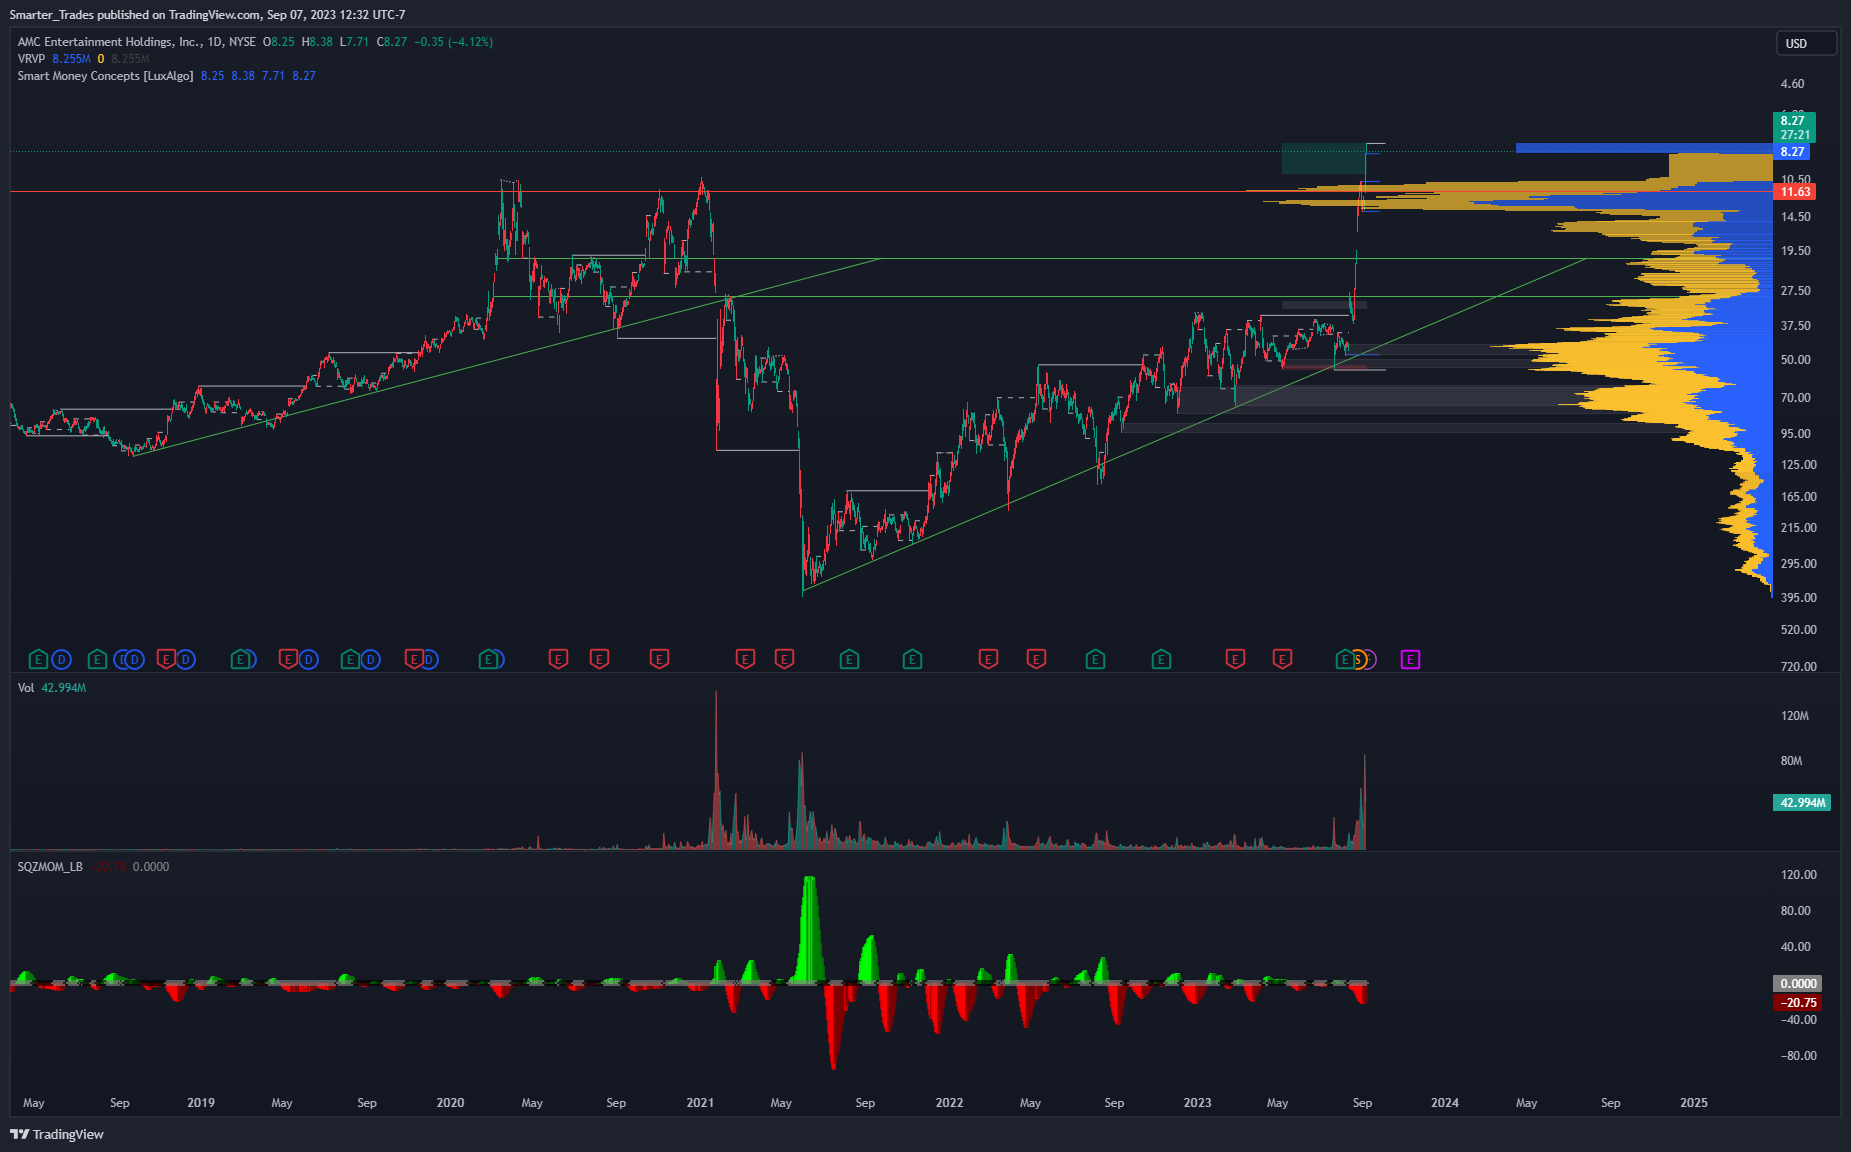Viewport: 1851px width, 1152px height.
Task: Click the 2020 label on the time axis
Action: point(450,1103)
